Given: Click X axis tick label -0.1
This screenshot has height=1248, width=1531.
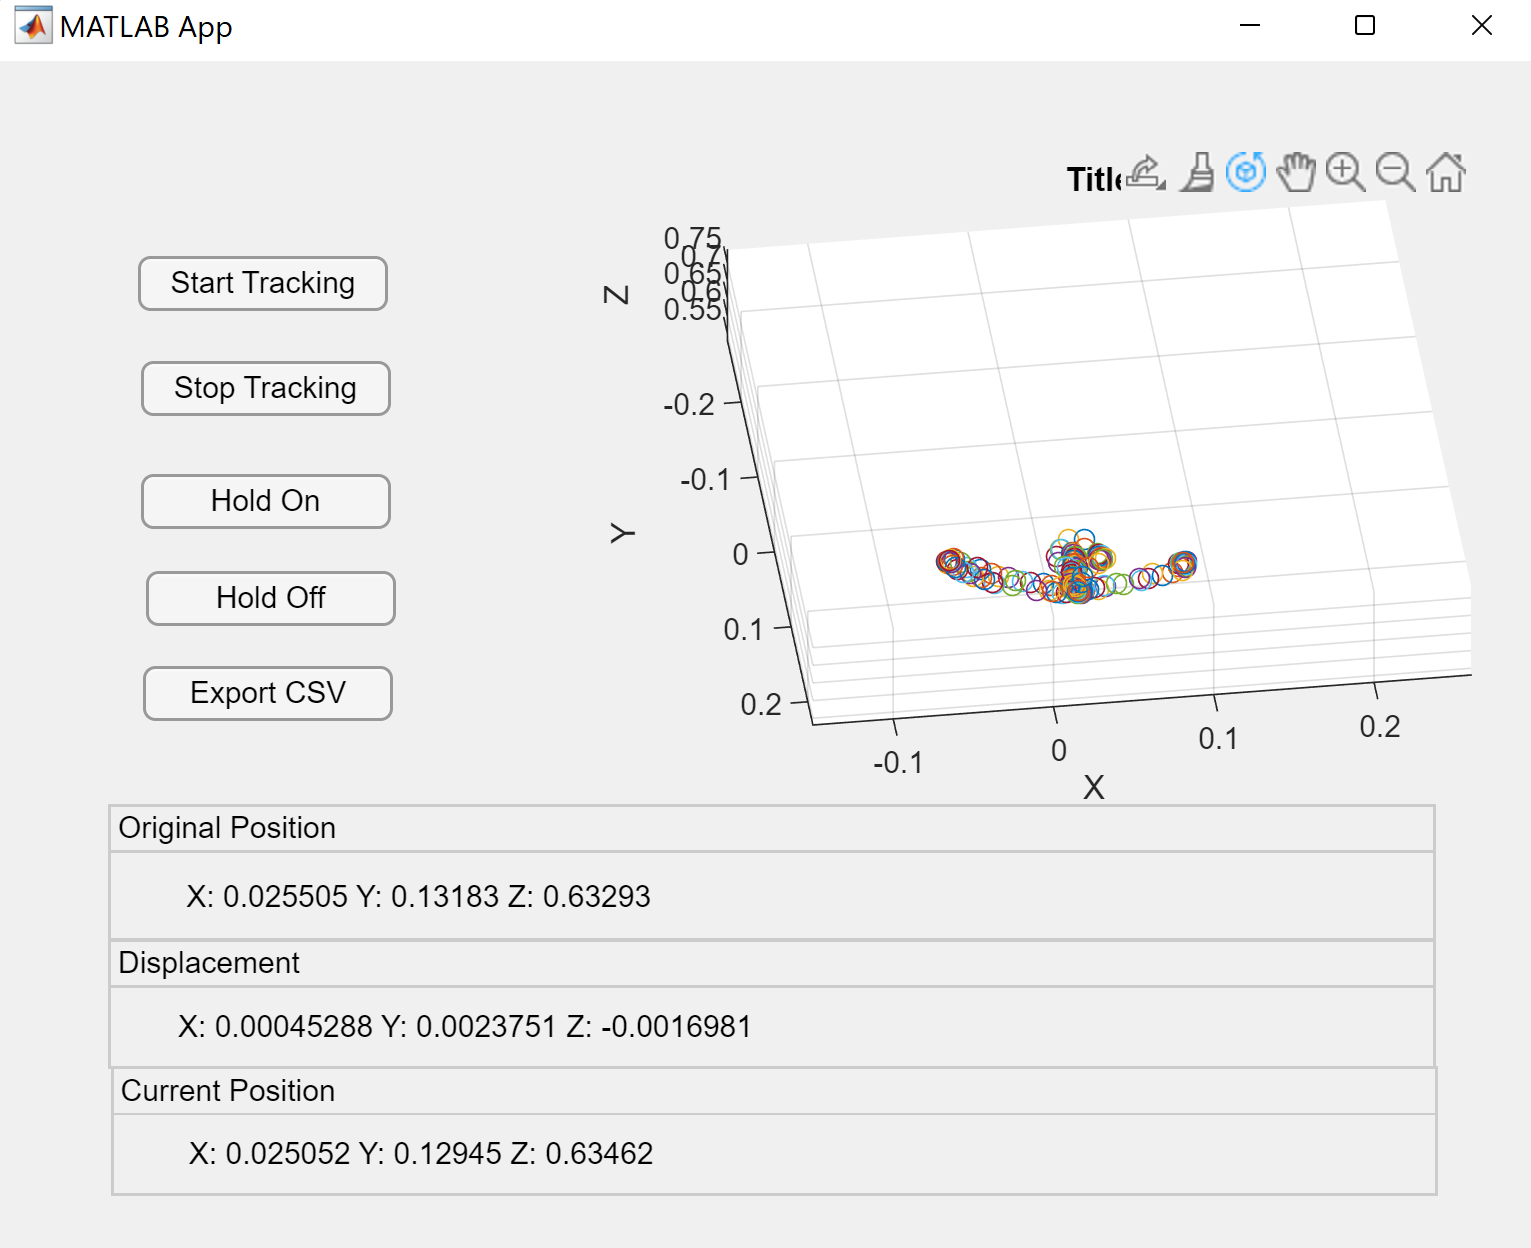Looking at the screenshot, I should (x=898, y=763).
